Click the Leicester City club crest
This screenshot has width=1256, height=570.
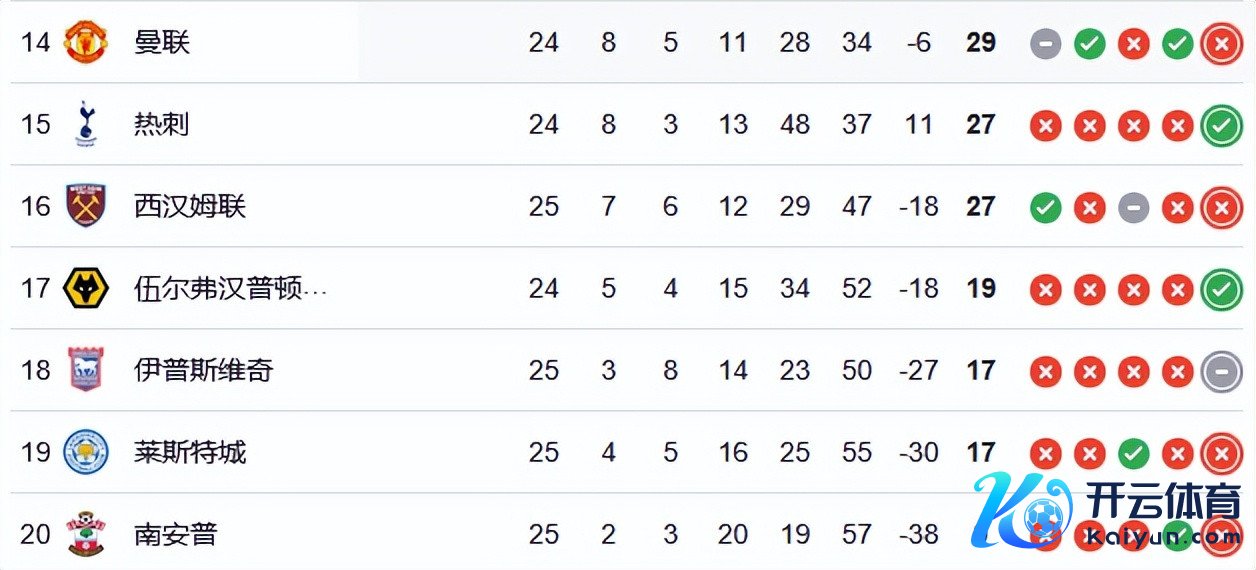[x=85, y=453]
